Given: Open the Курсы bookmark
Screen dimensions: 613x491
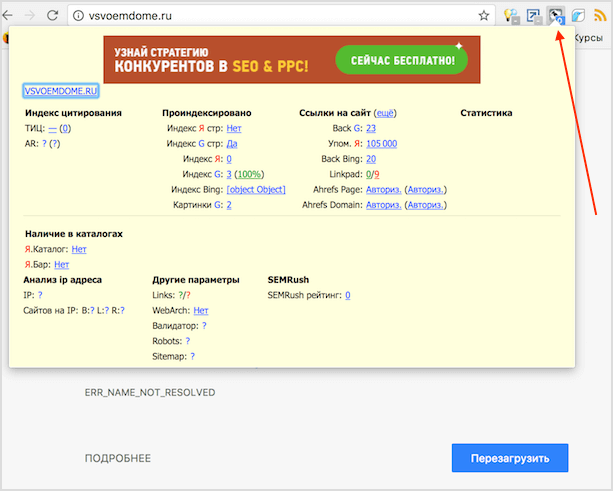Looking at the screenshot, I should 589,38.
